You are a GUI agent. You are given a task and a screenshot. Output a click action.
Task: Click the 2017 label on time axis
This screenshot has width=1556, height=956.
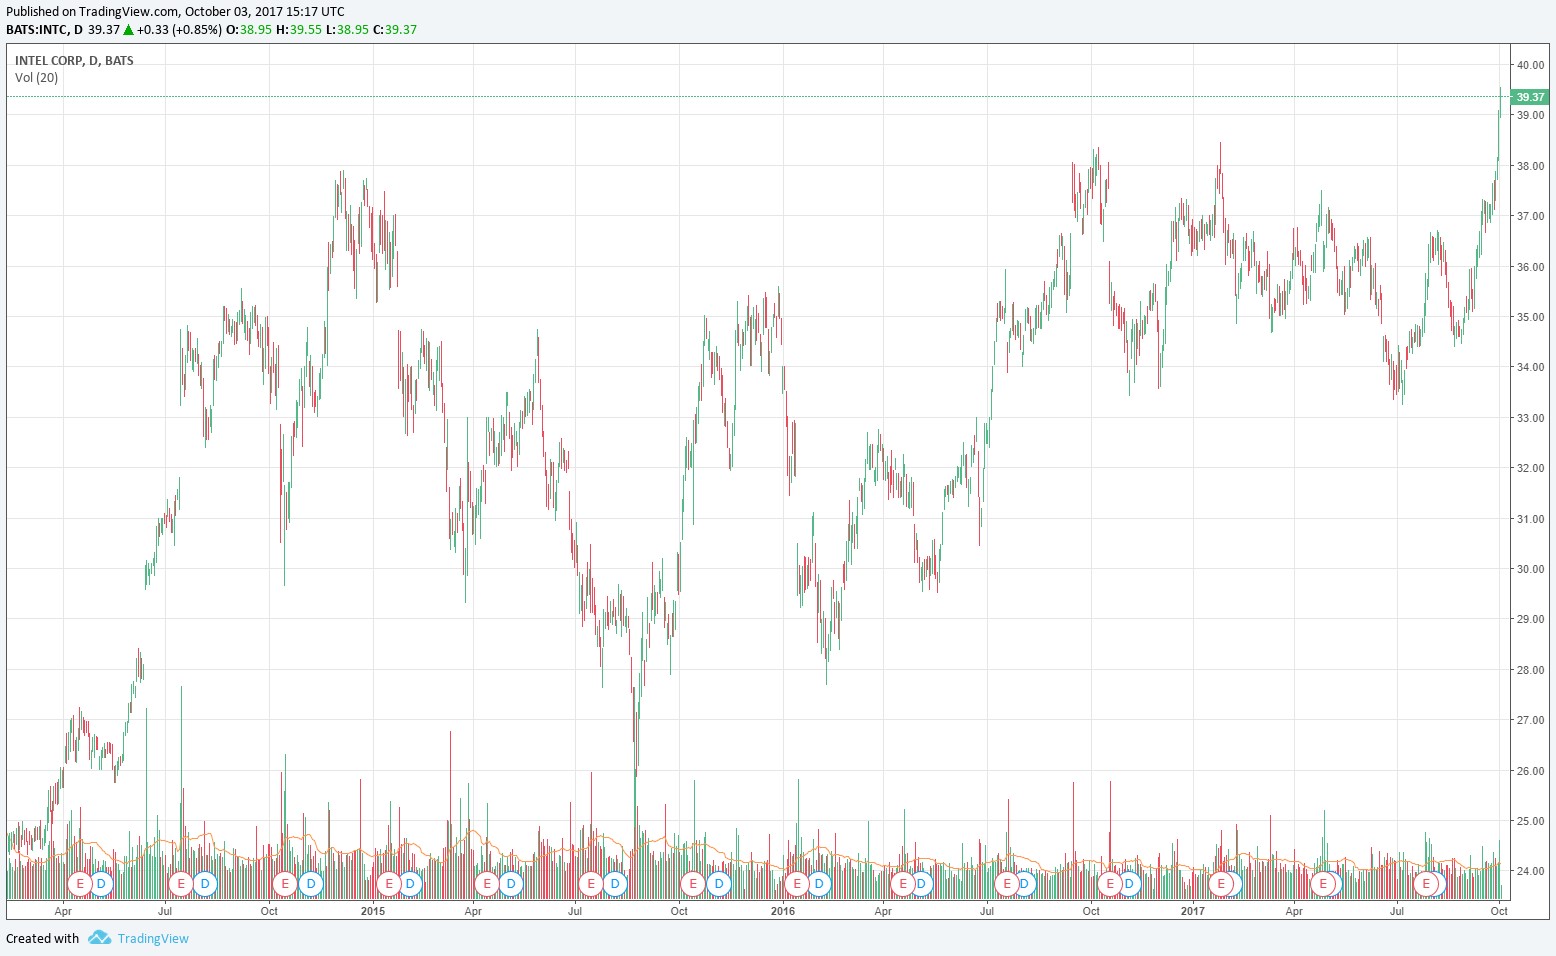coord(1192,911)
